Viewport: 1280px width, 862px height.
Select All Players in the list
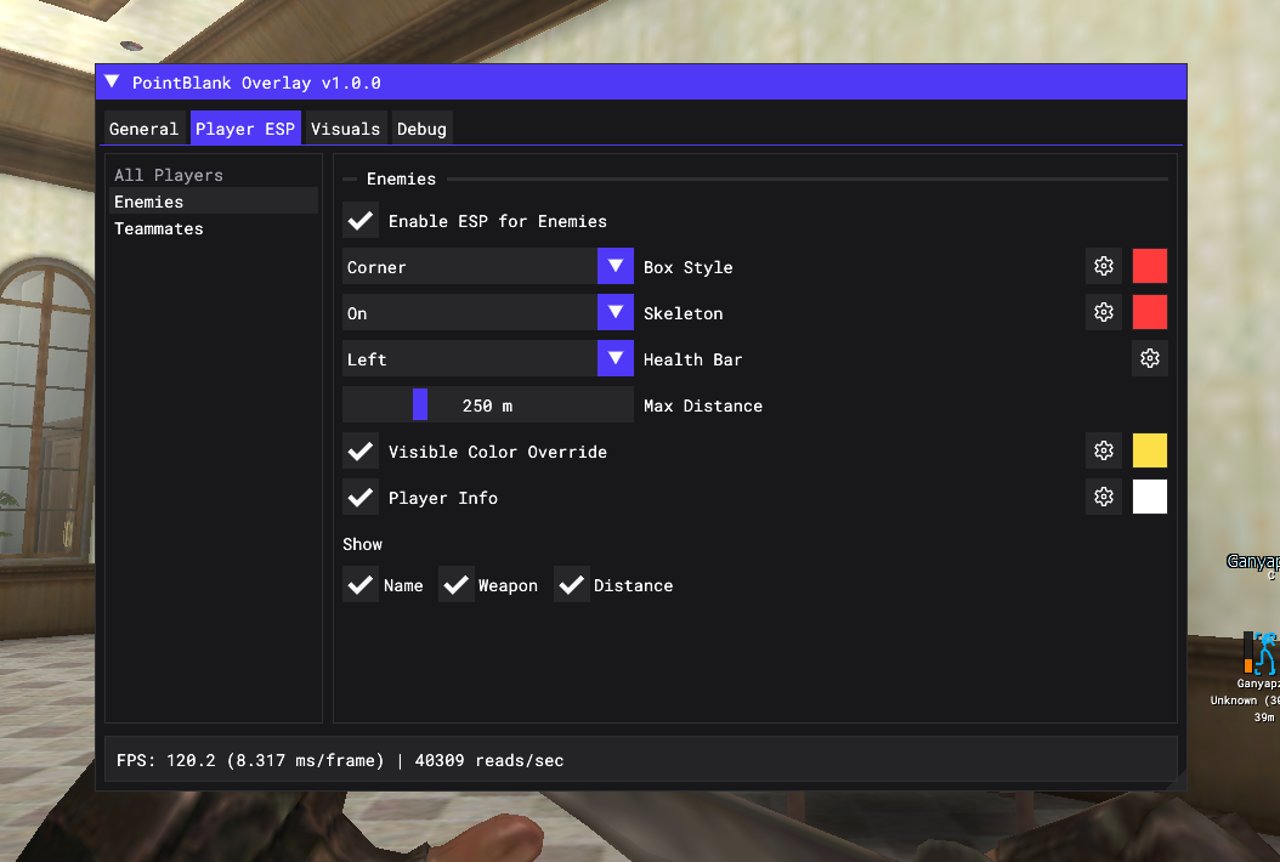(213, 174)
